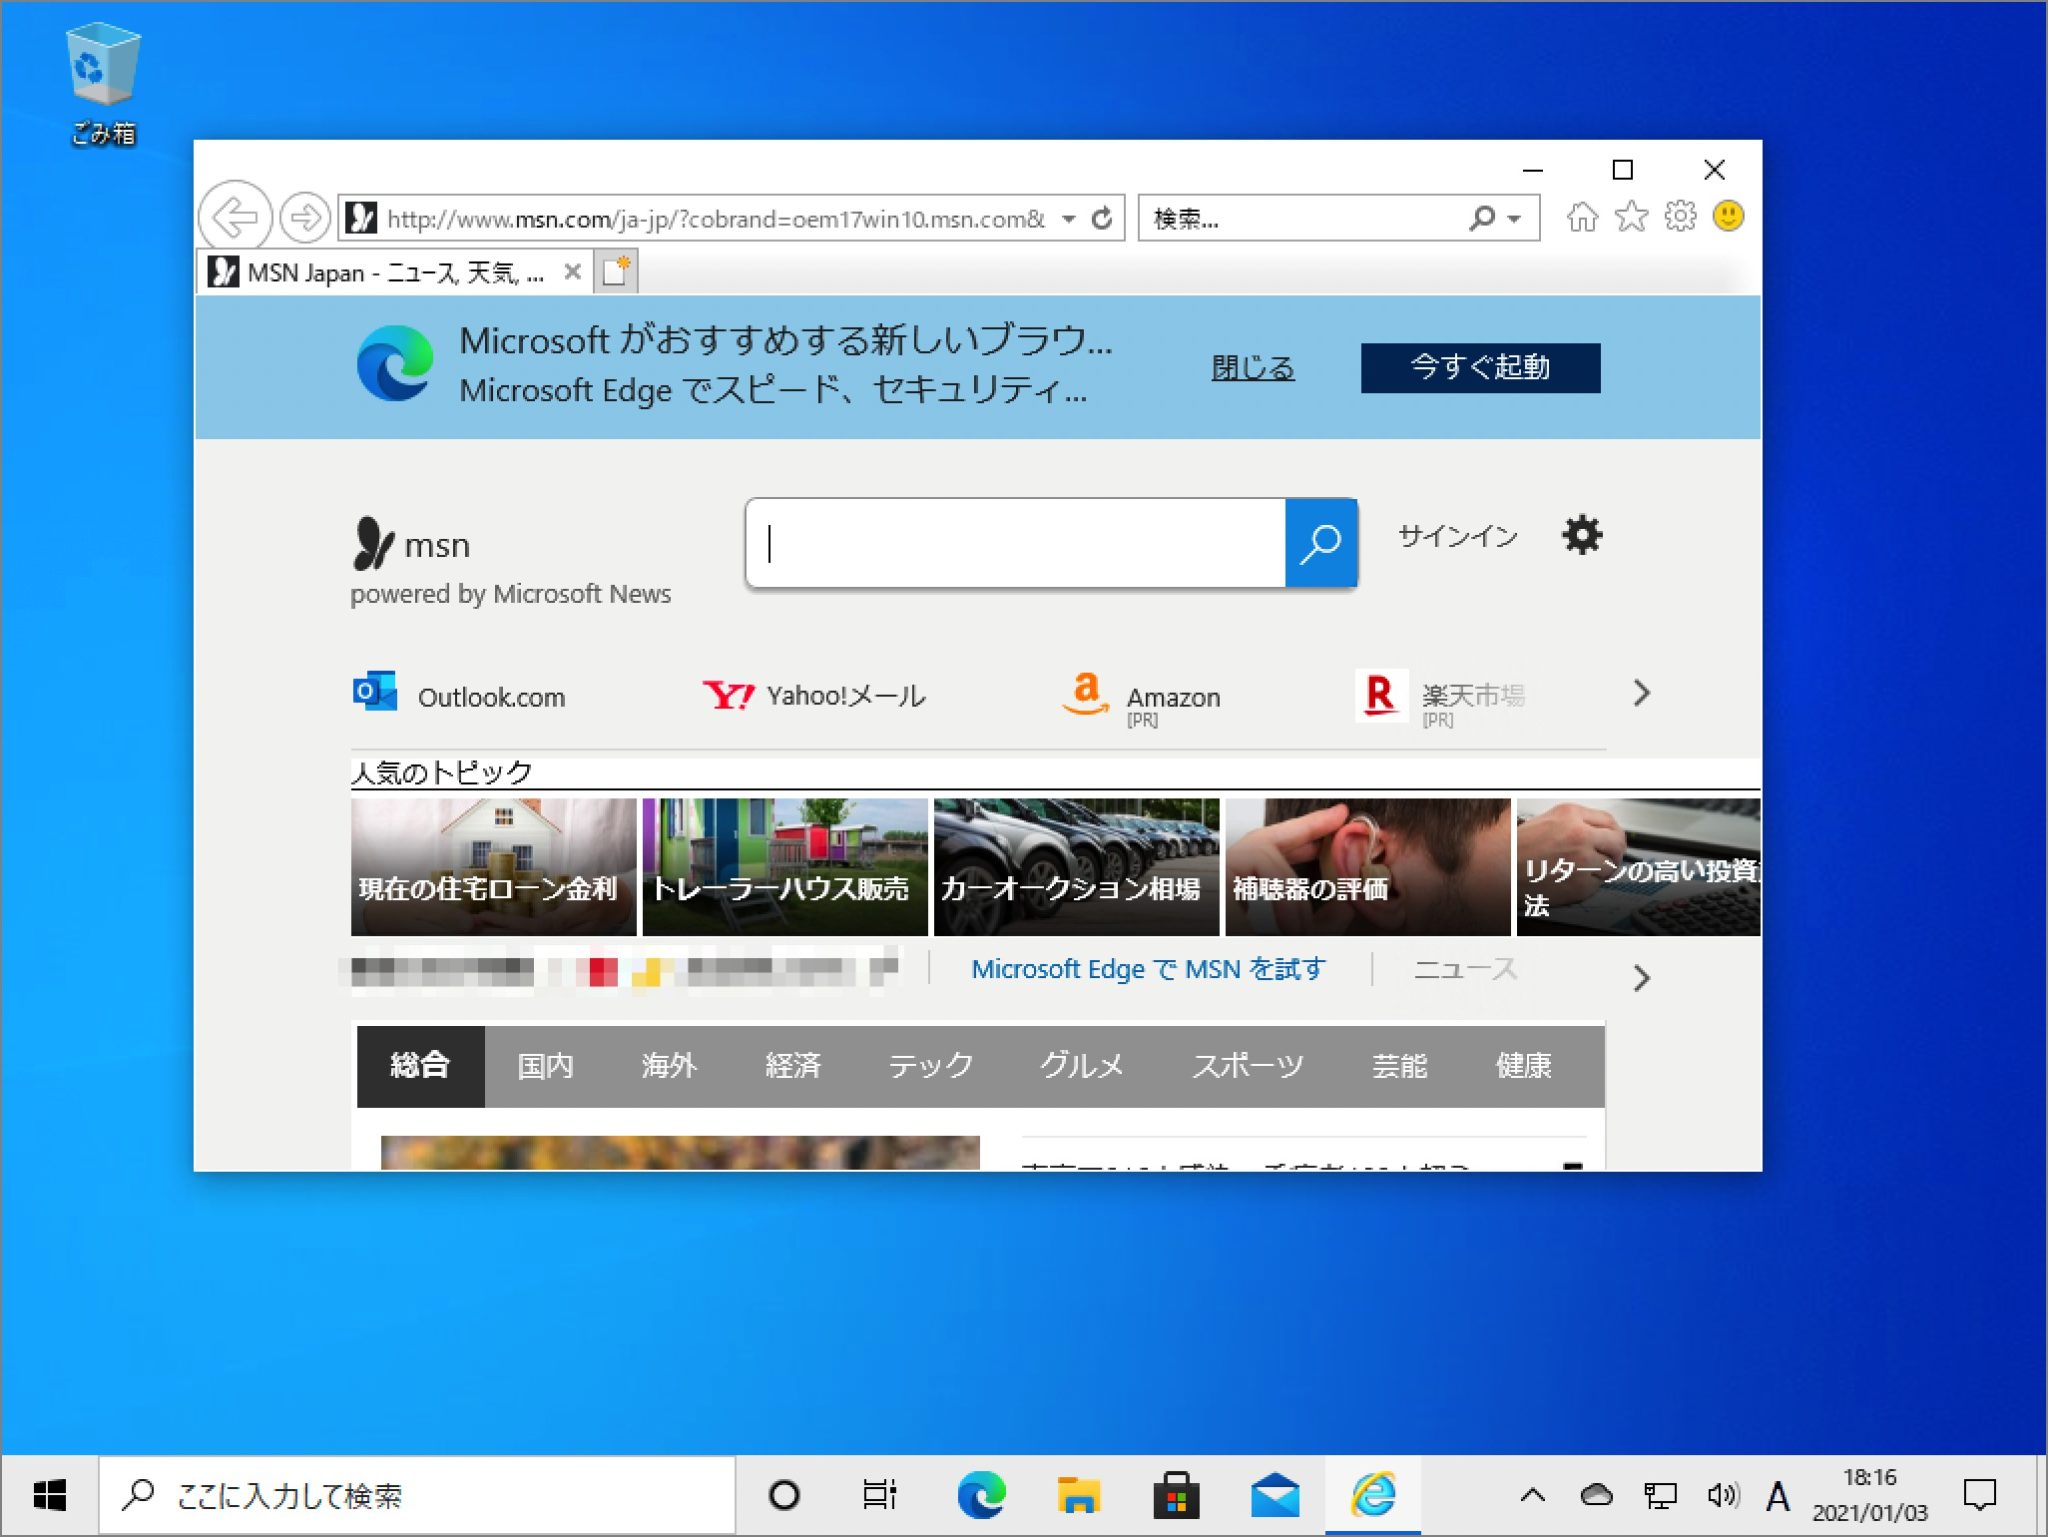Open Favorites with the star icon
The image size is (2048, 1537).
1631,216
